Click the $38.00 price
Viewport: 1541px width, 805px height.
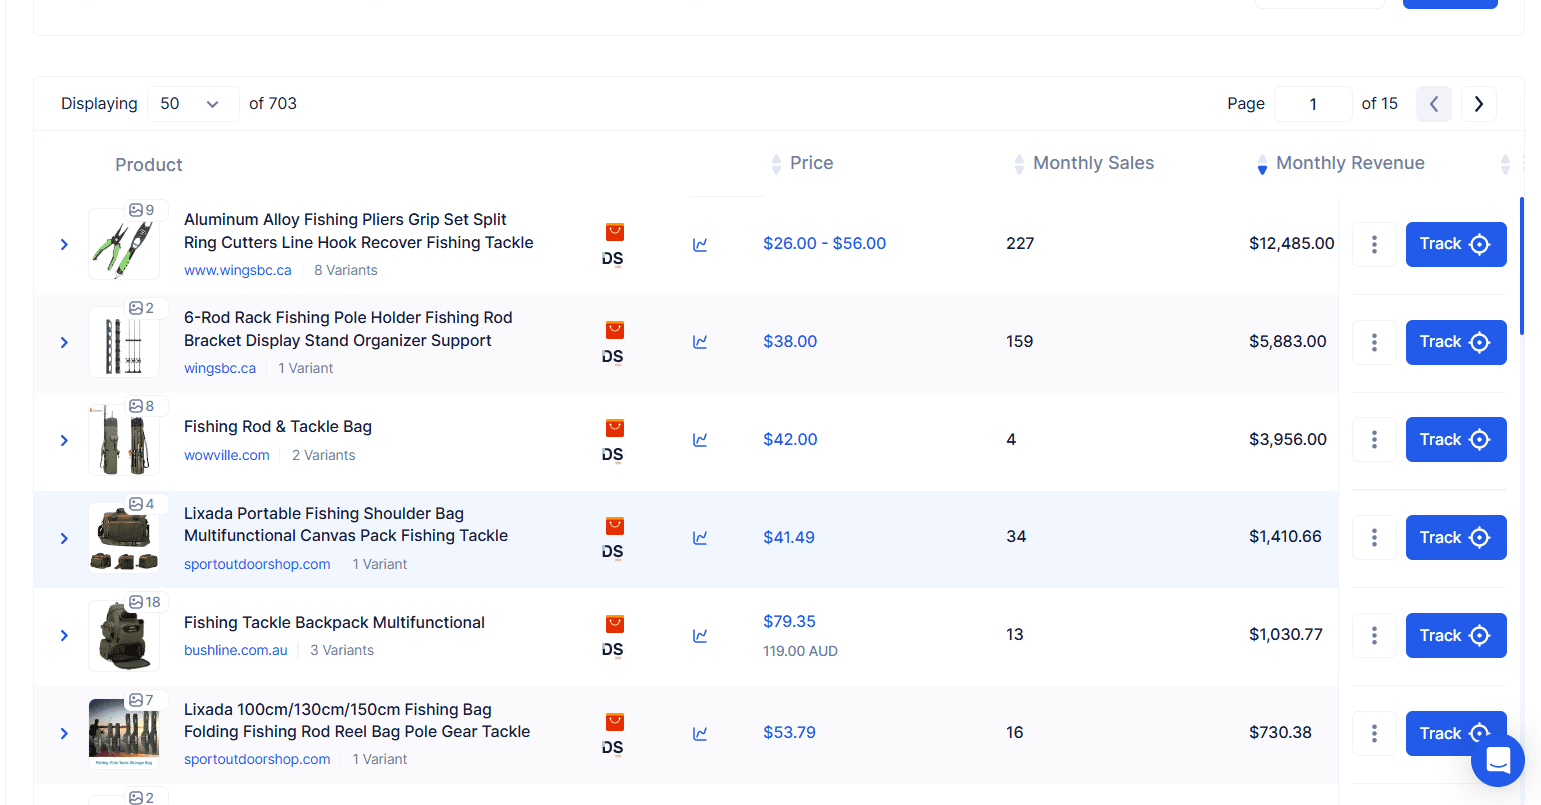pos(790,342)
